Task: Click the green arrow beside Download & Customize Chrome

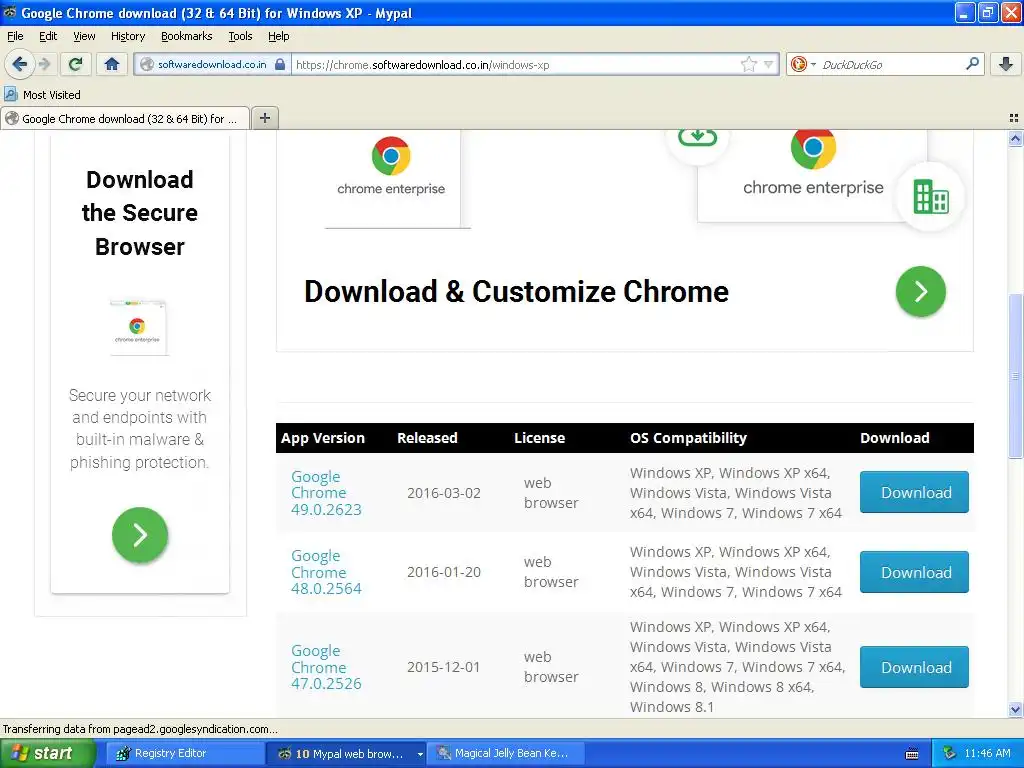Action: pyautogui.click(x=920, y=291)
